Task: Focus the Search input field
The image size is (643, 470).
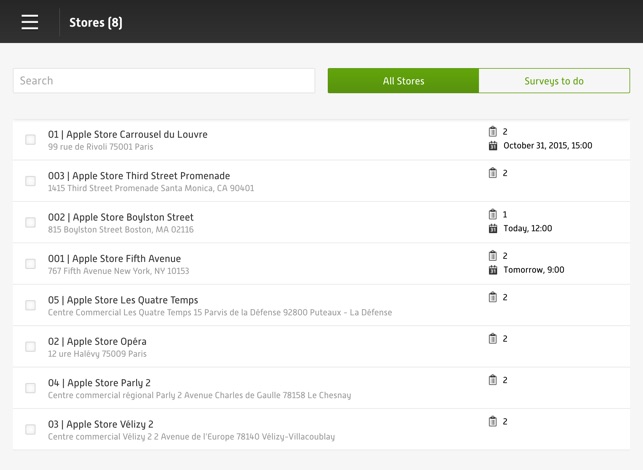Action: tap(164, 81)
